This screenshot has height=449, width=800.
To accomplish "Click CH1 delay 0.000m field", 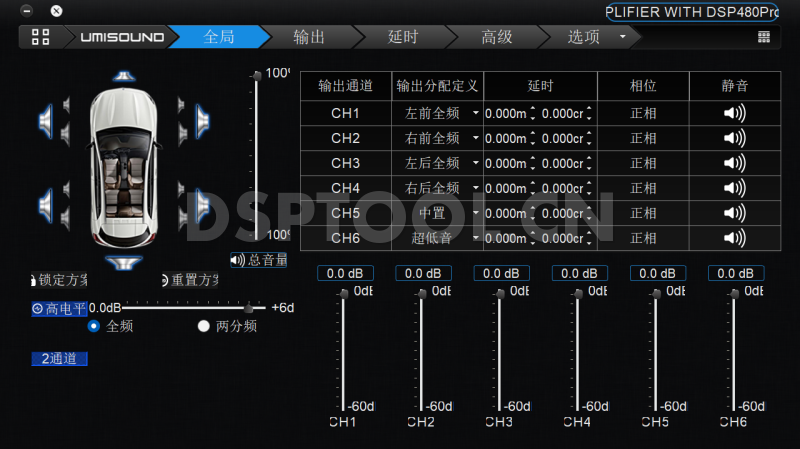I will click(x=506, y=113).
